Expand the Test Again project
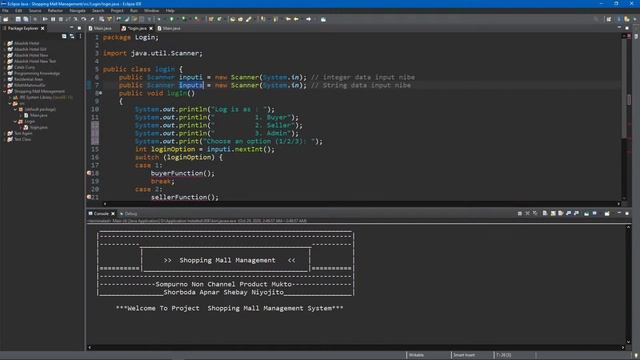Screen dimensions: 640x360 pyautogui.click(x=4, y=133)
